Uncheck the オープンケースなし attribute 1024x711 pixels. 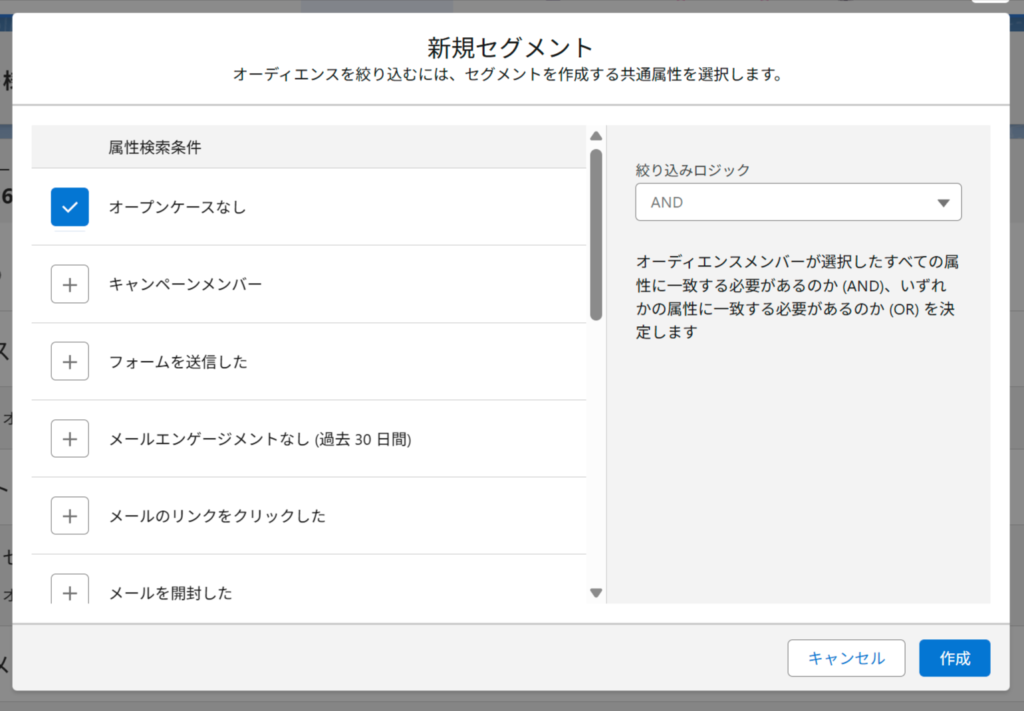pos(70,207)
